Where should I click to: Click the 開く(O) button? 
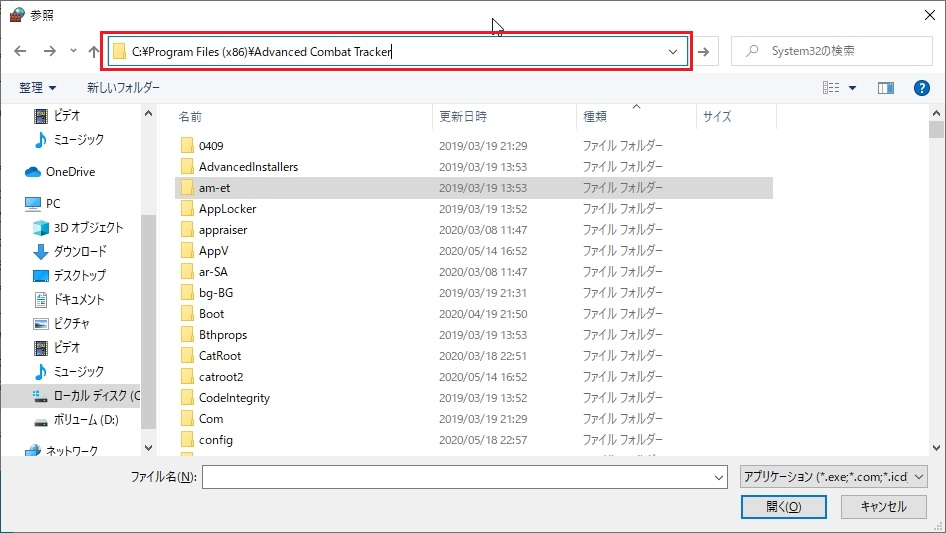pyautogui.click(x=784, y=507)
